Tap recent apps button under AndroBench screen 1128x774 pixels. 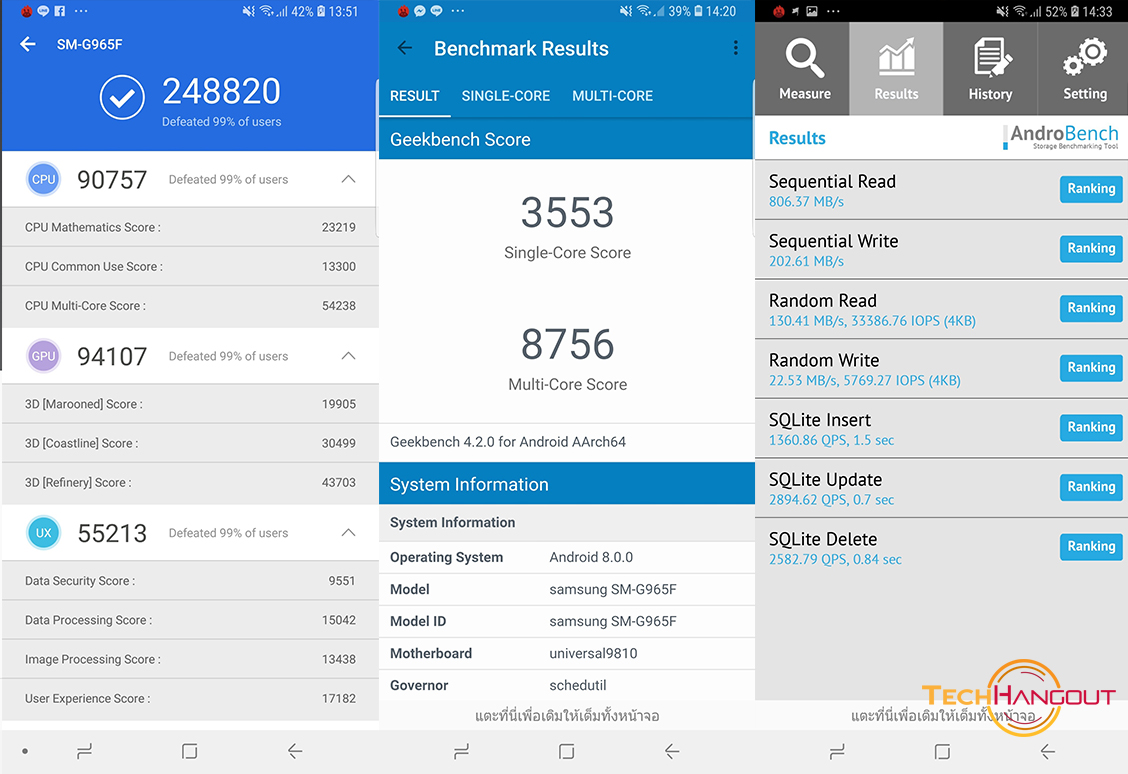point(837,752)
